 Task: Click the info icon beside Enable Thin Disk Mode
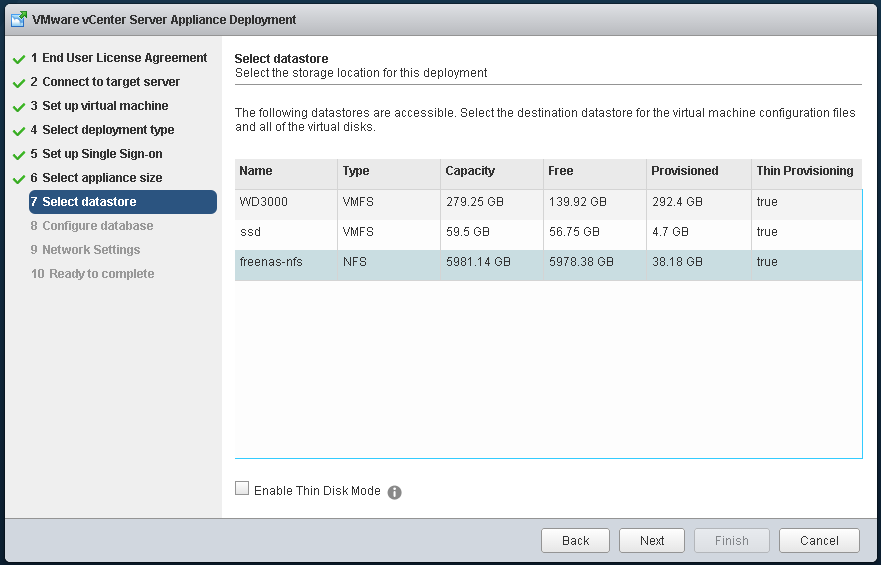394,492
